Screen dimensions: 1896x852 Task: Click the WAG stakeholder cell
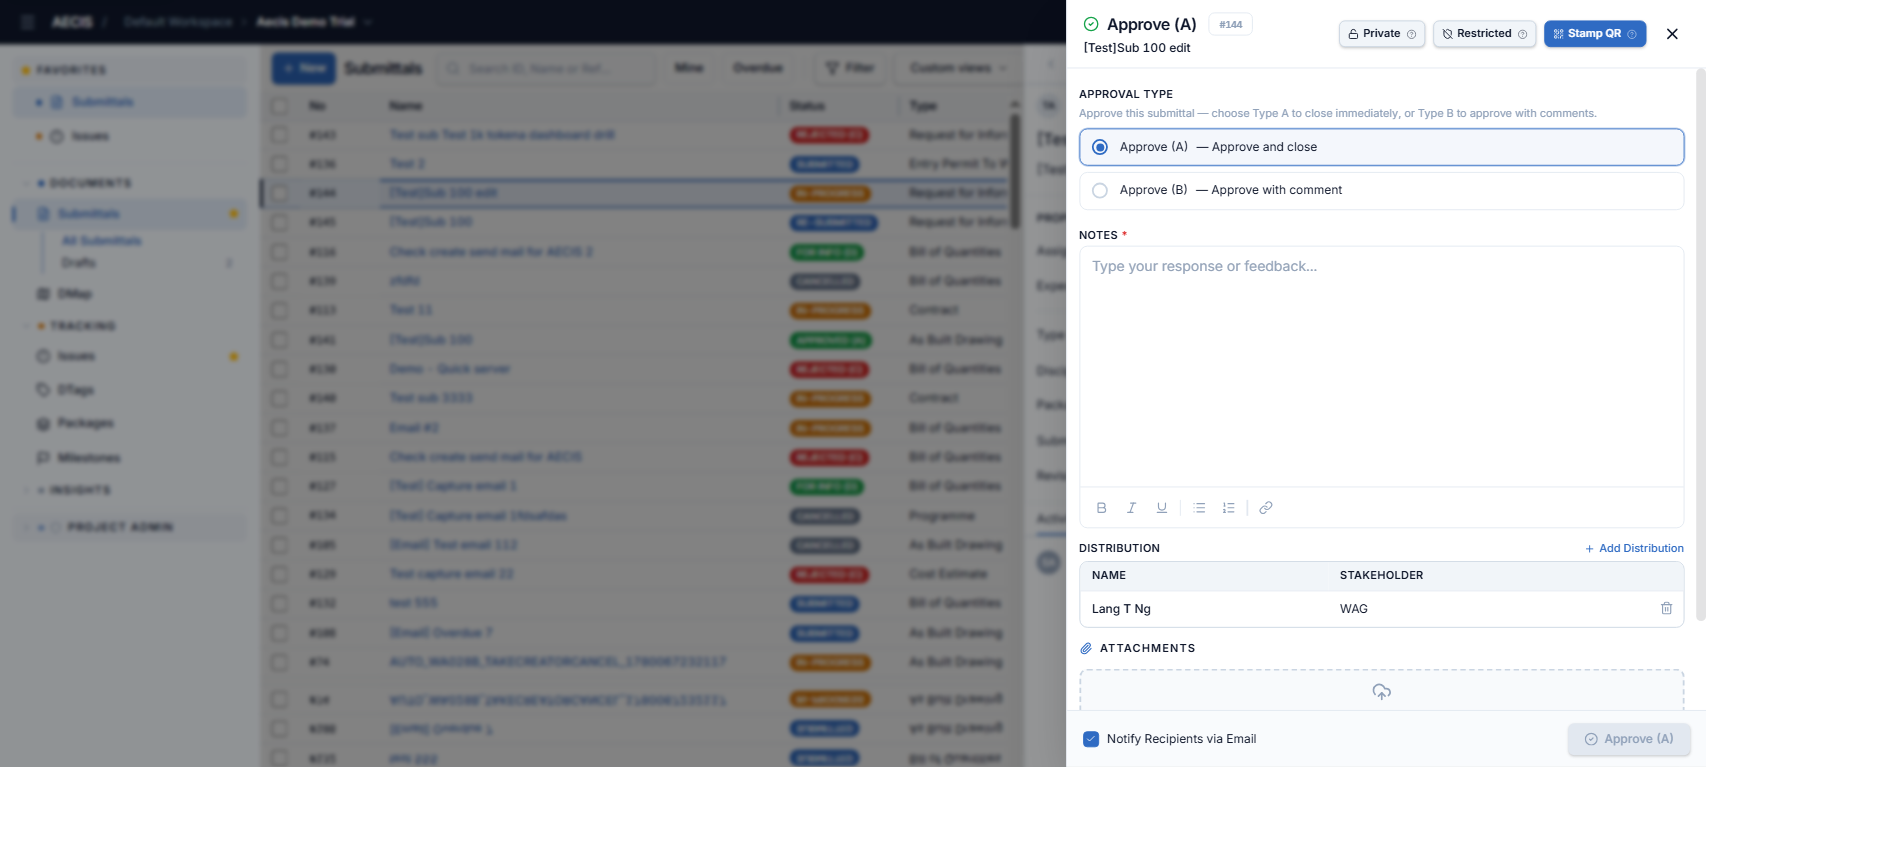click(x=1353, y=609)
